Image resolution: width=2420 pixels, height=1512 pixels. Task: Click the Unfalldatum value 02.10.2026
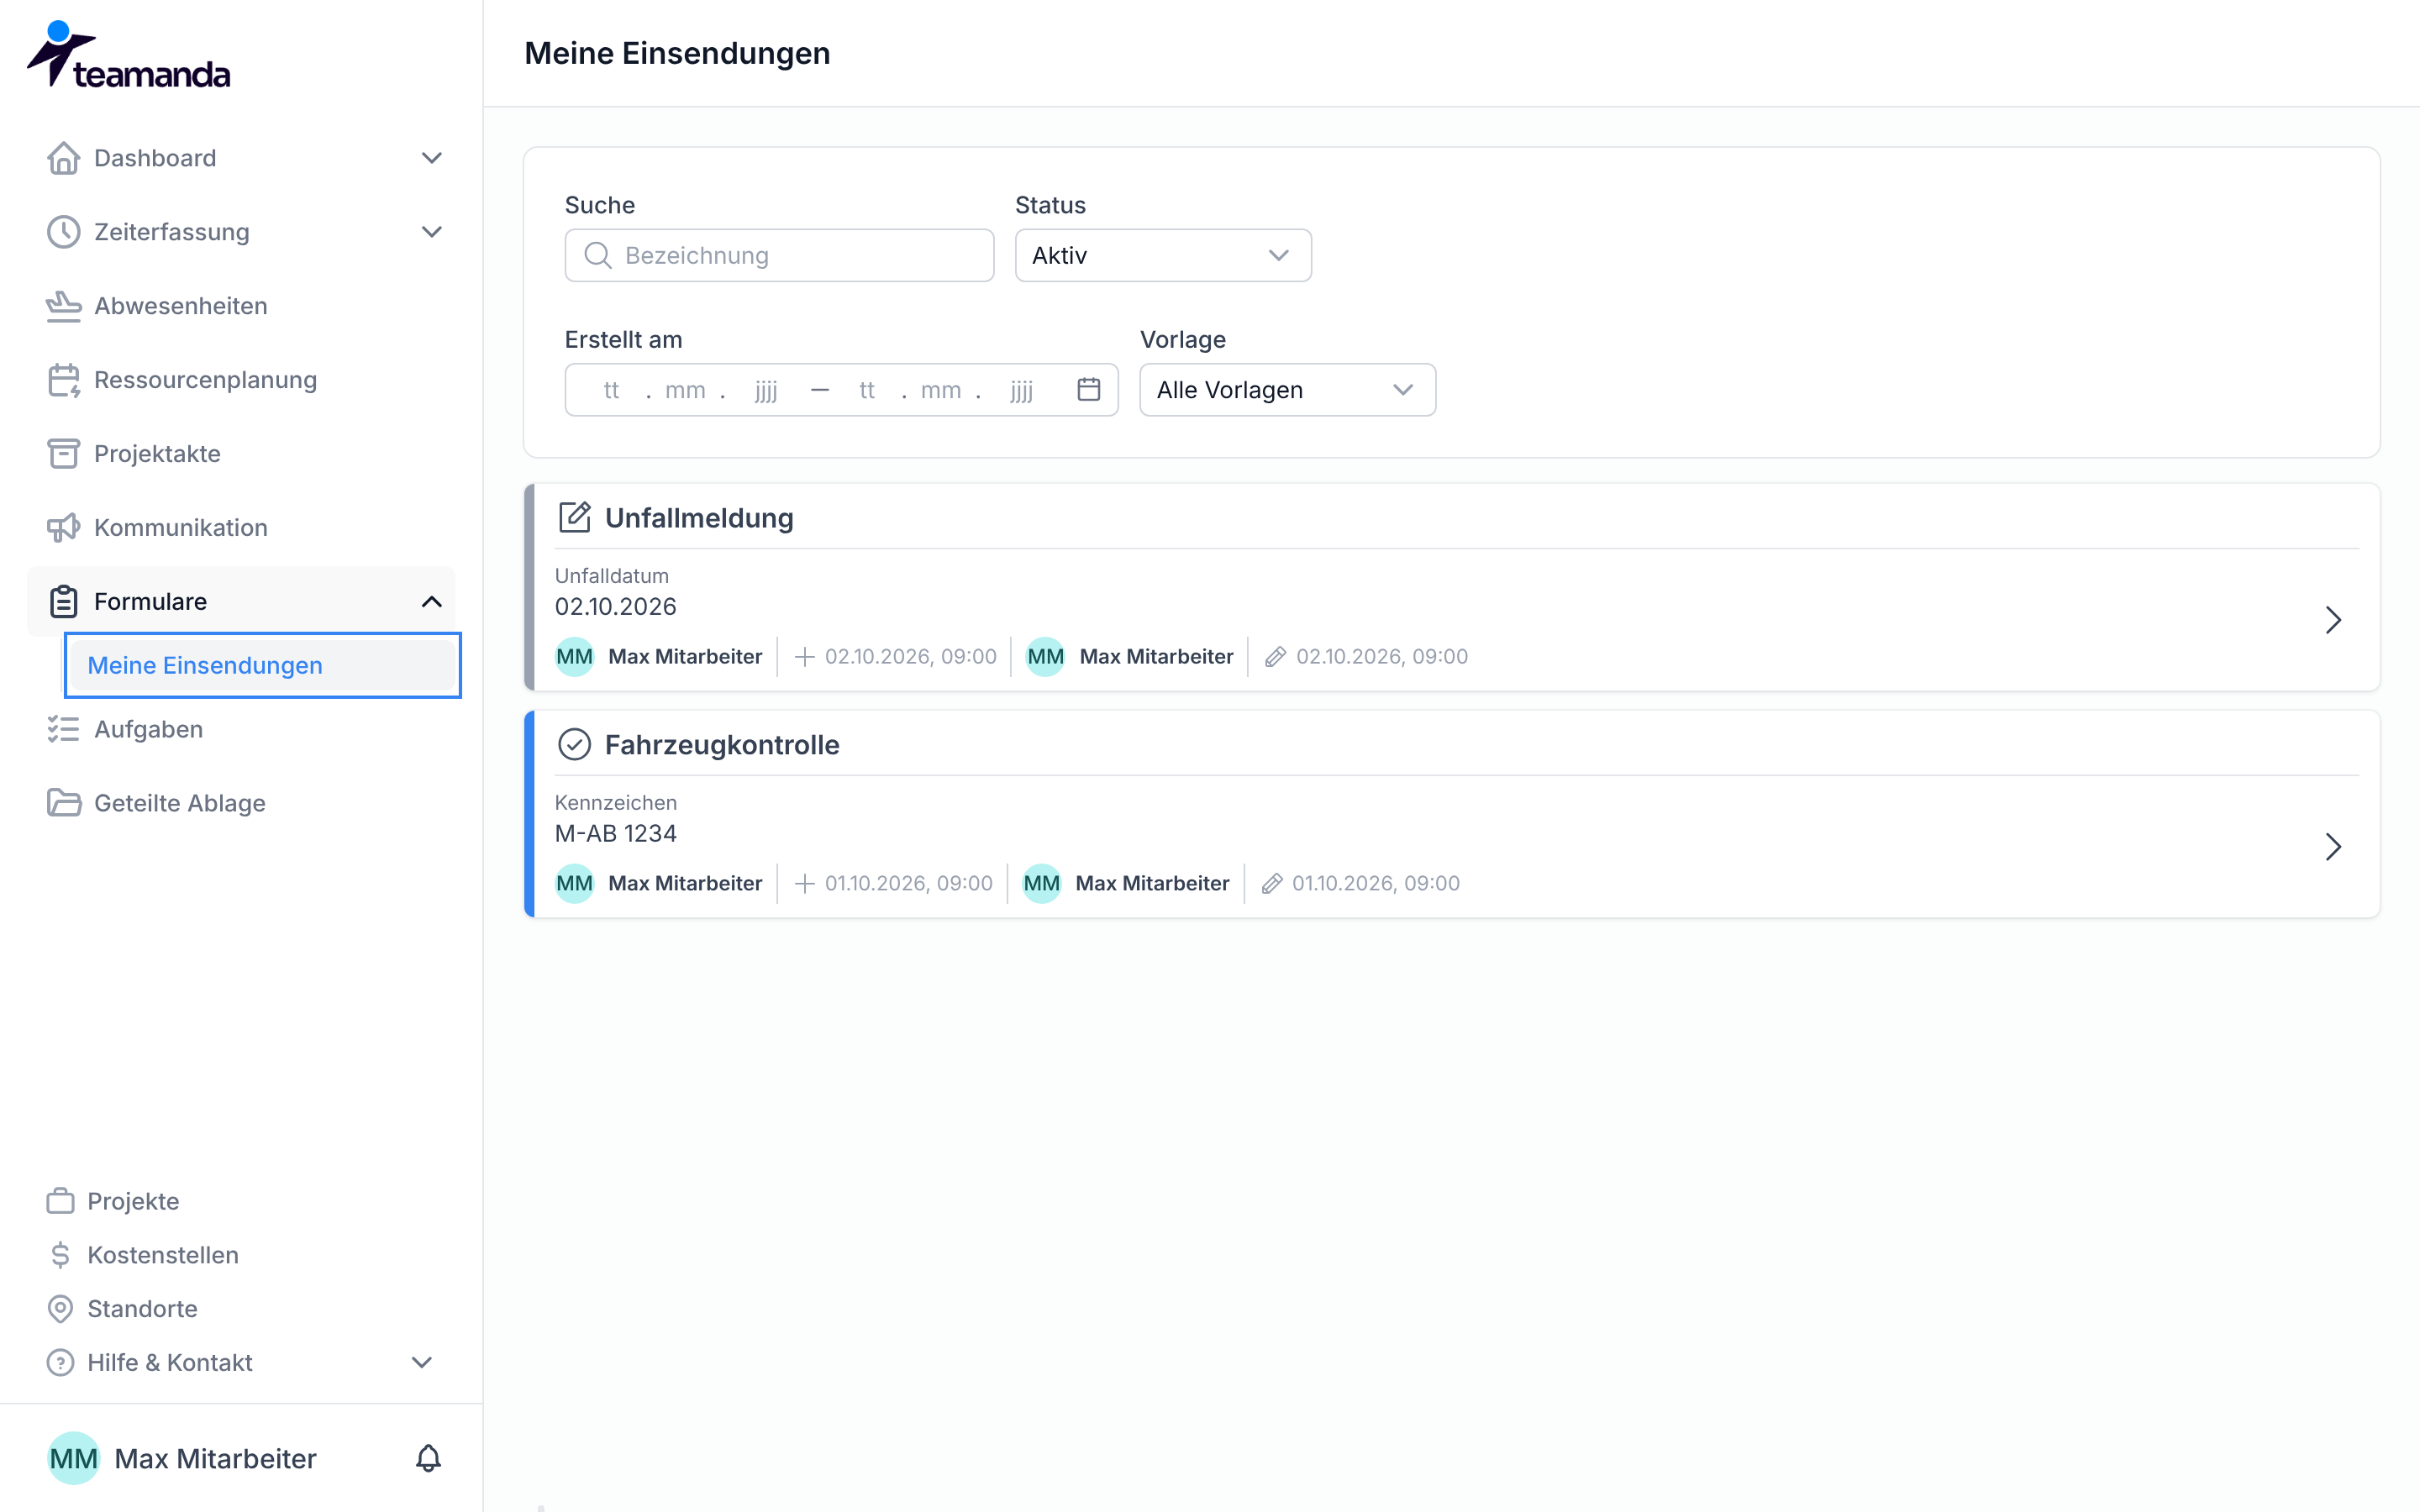tap(616, 606)
